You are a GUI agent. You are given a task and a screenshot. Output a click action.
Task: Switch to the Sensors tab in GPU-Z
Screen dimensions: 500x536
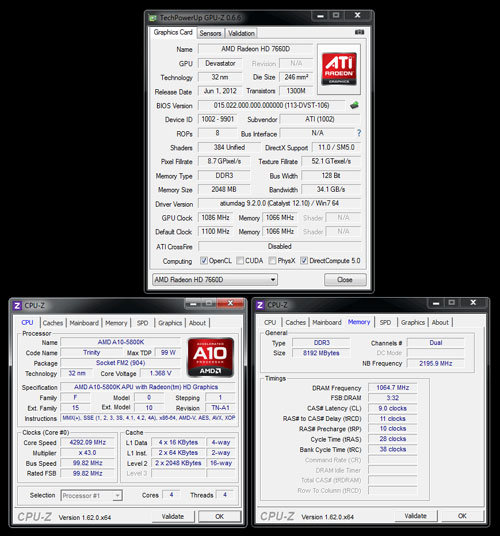[210, 33]
